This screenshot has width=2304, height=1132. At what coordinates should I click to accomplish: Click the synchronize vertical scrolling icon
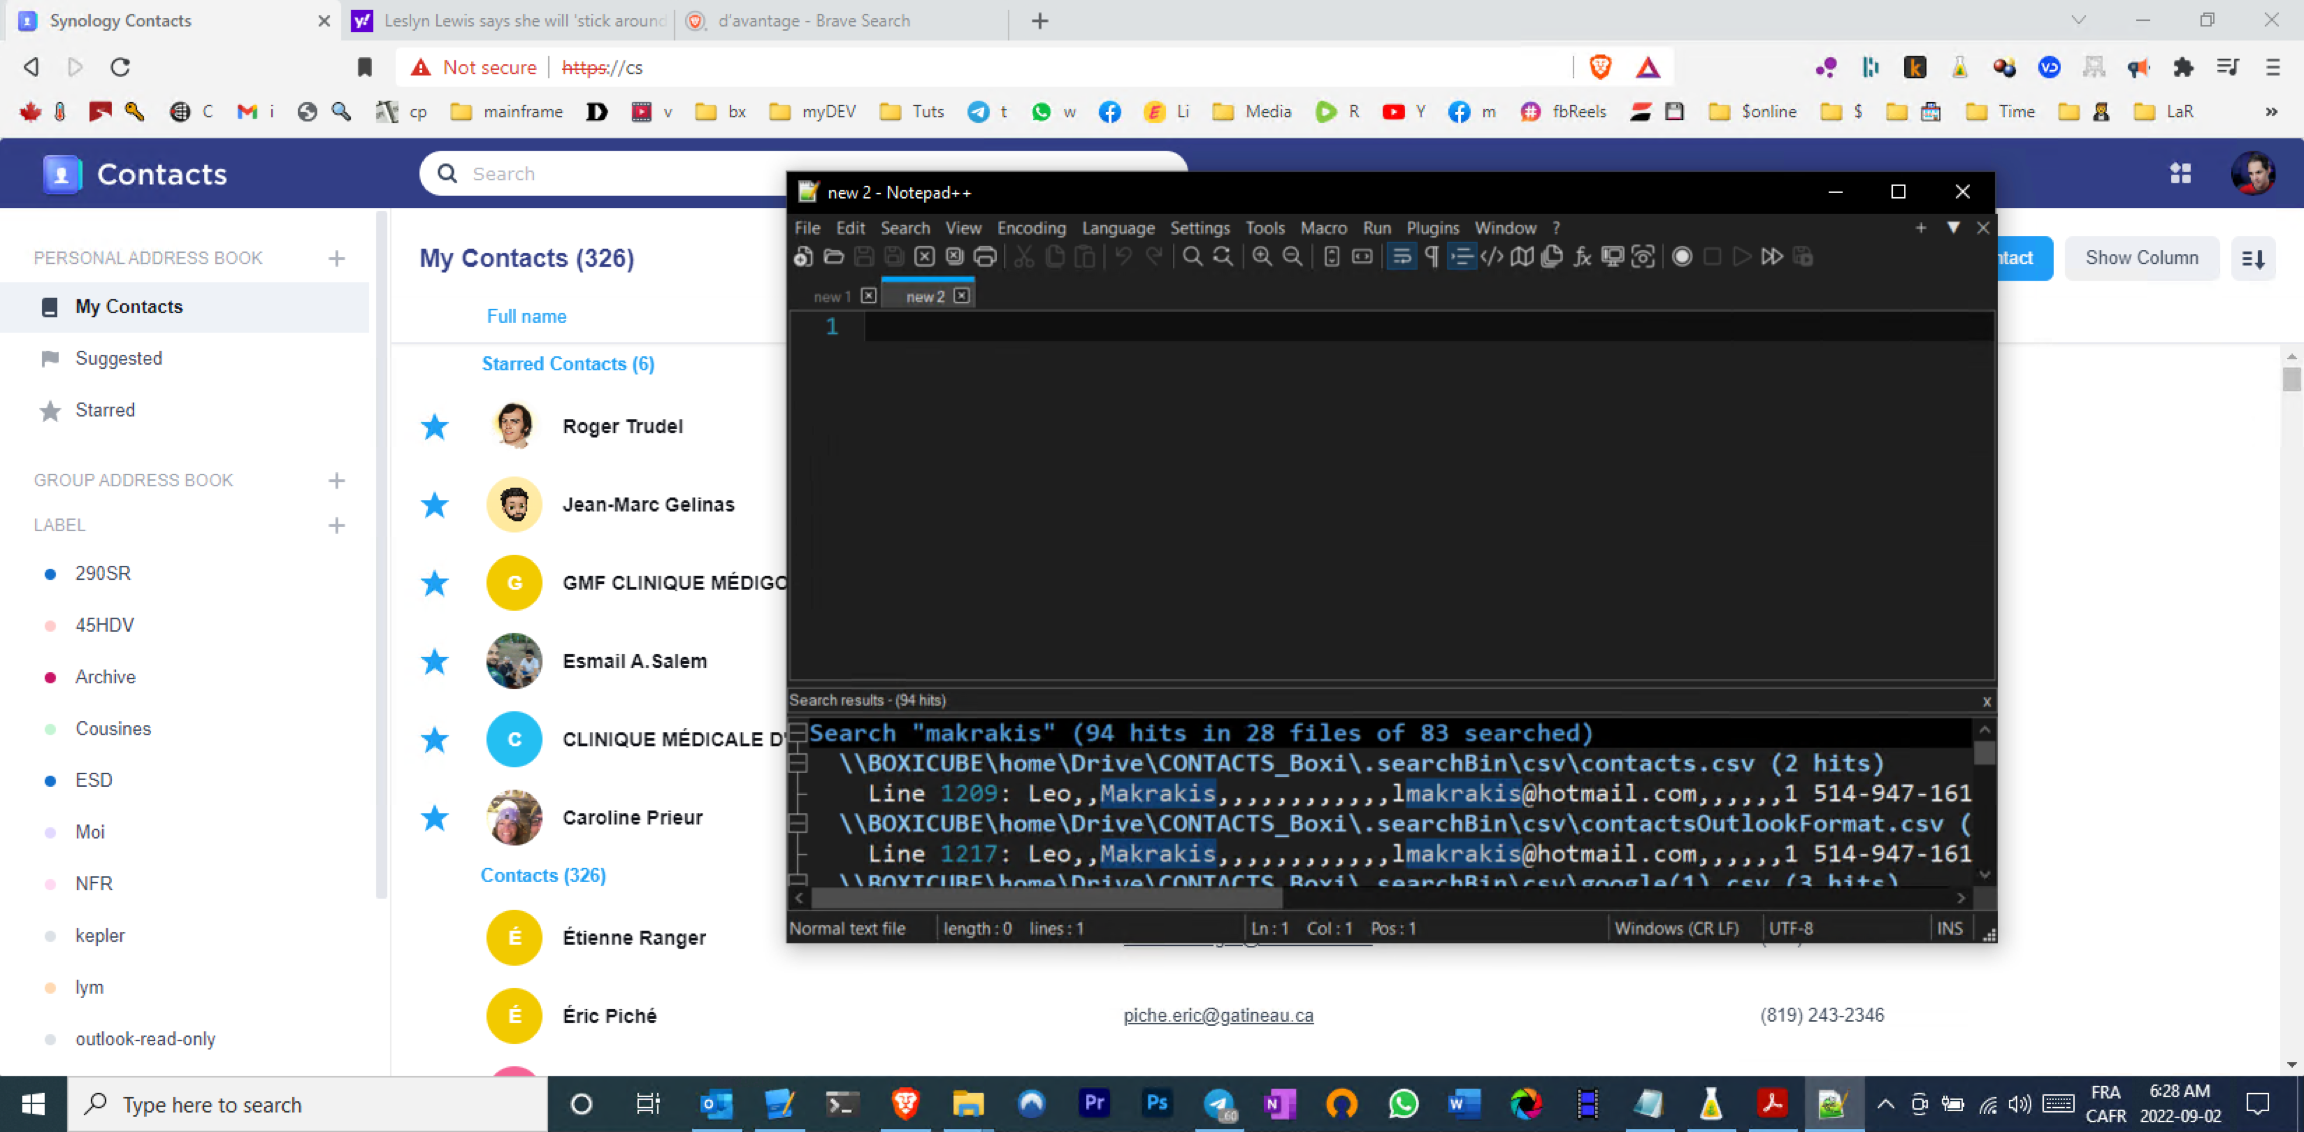point(1332,257)
